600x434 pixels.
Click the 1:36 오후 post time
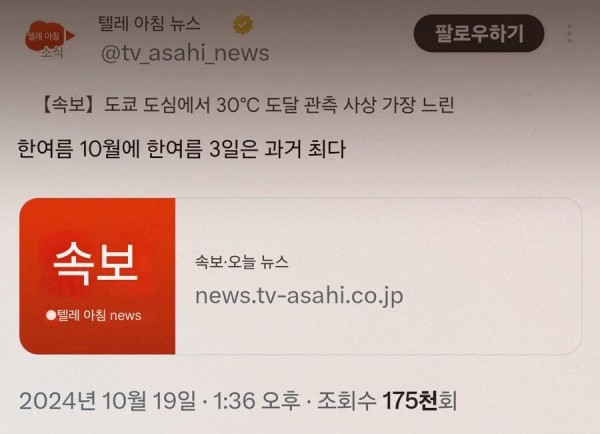[x=256, y=401]
